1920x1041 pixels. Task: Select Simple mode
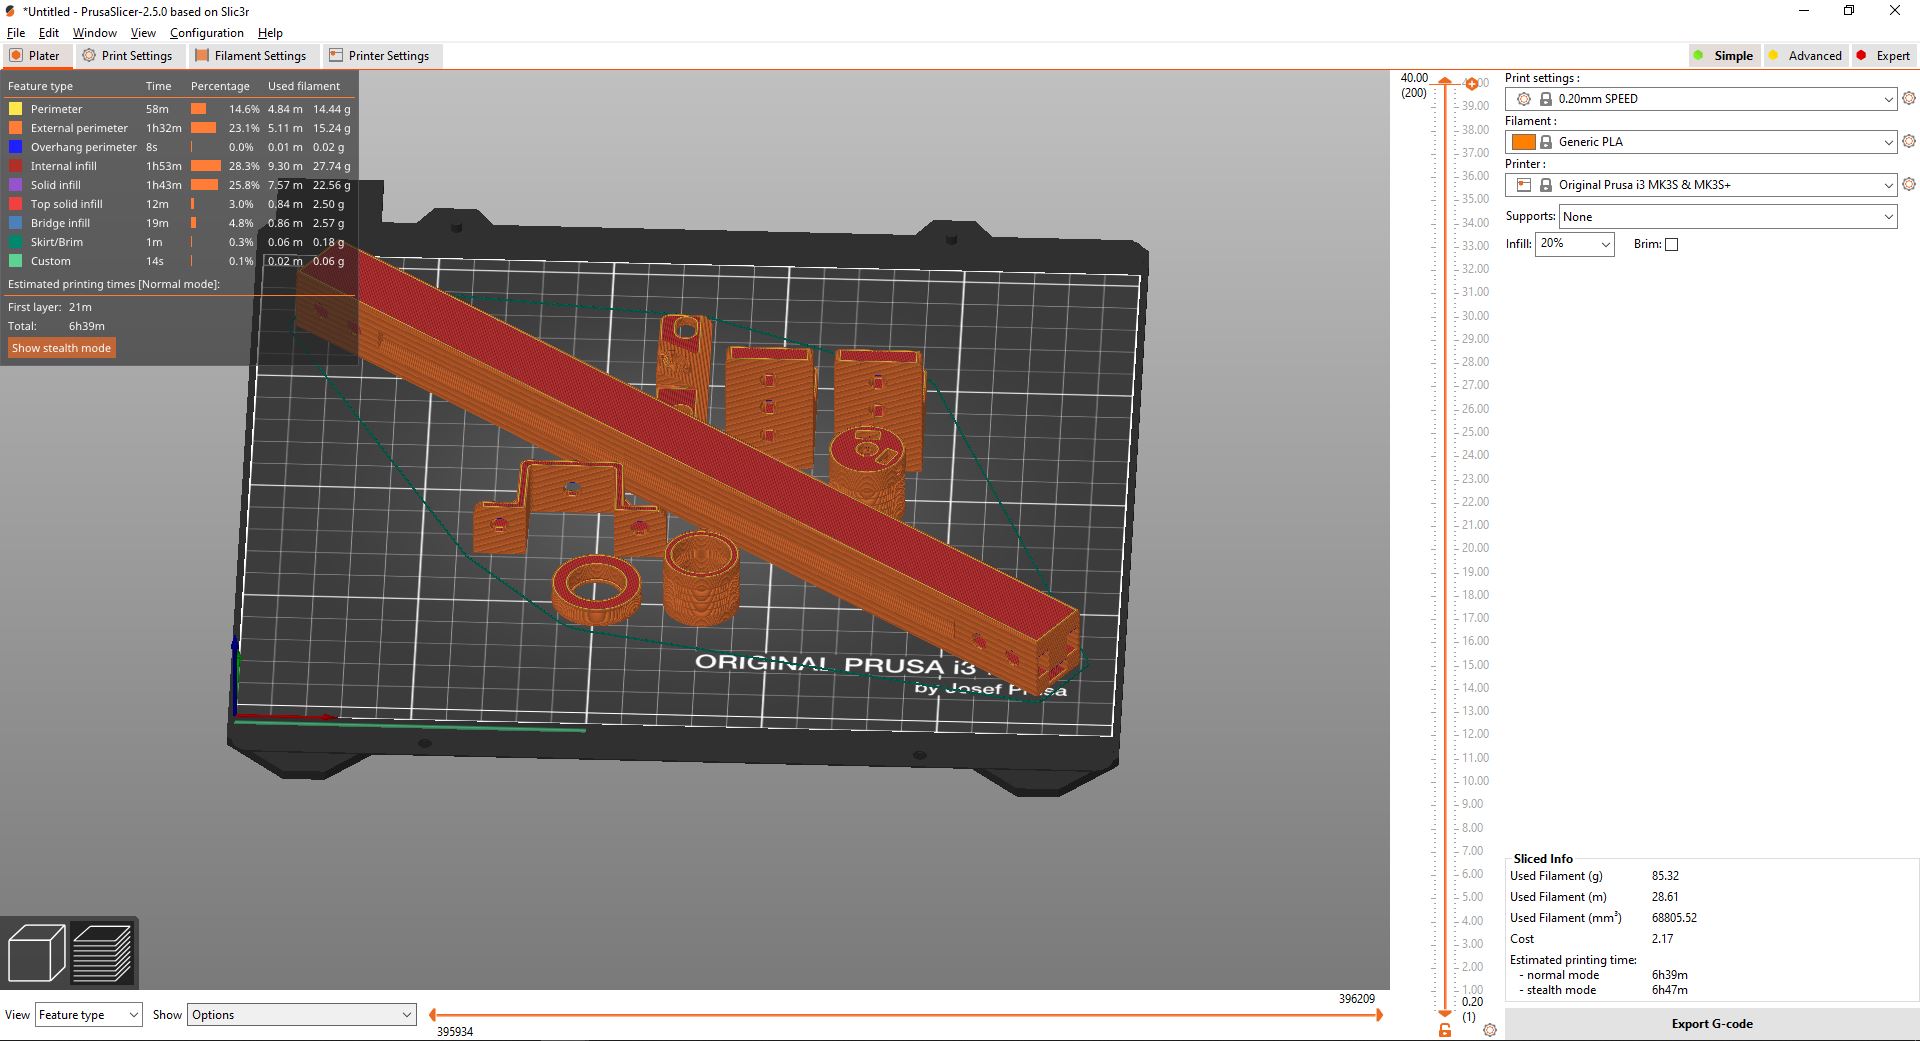pyautogui.click(x=1723, y=56)
